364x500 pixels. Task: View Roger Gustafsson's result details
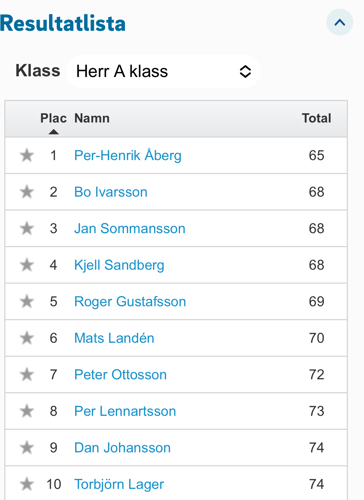coord(130,302)
